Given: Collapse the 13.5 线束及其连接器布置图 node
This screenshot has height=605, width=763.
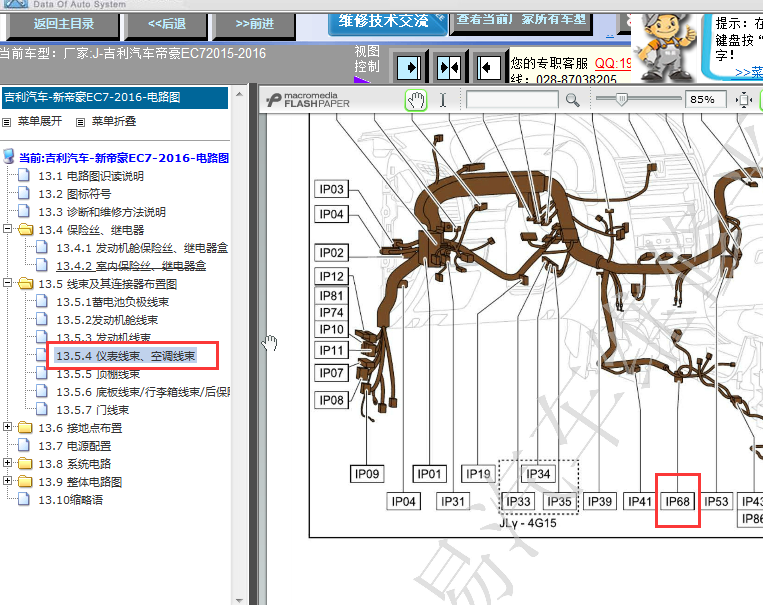Looking at the screenshot, I should (x=7, y=282).
